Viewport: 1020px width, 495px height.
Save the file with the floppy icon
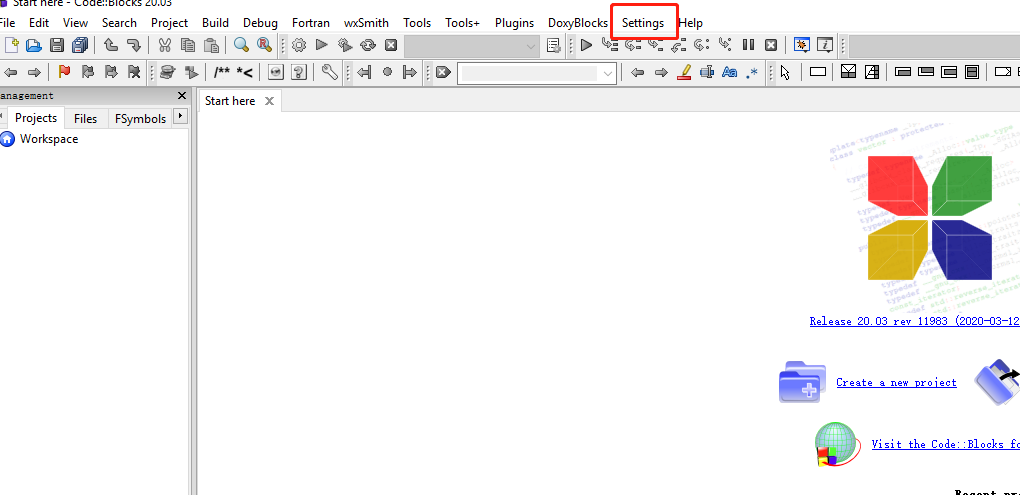(x=57, y=45)
